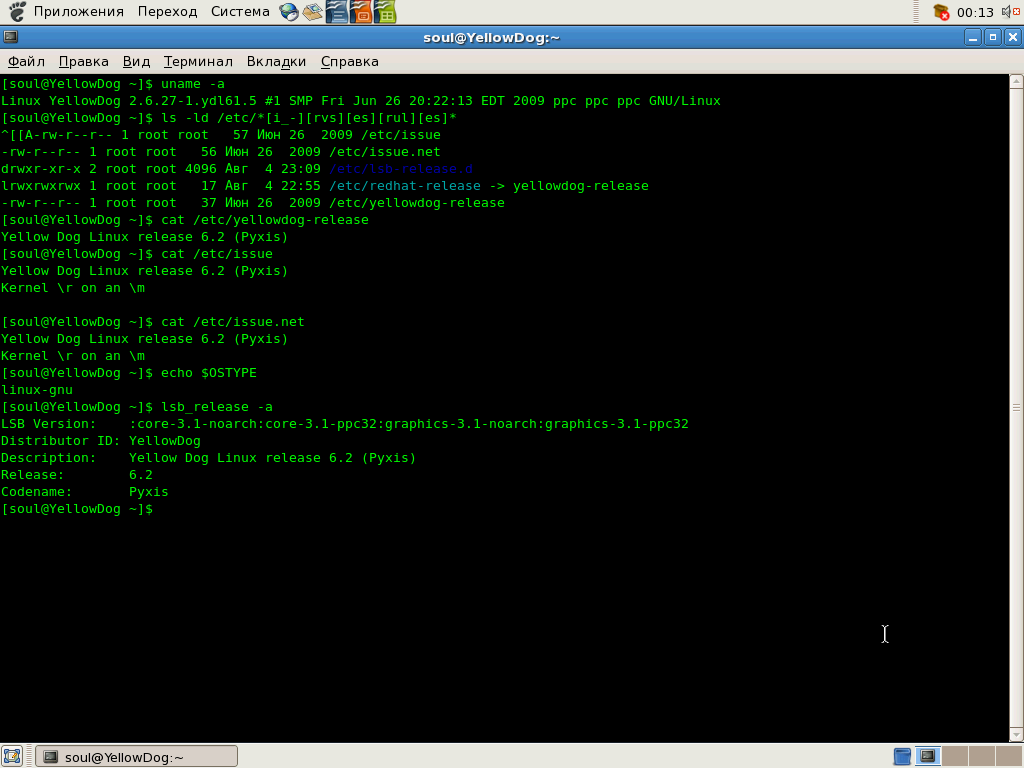1024x768 pixels.
Task: Launch OpenOffice Calc from the panel
Action: (385, 12)
